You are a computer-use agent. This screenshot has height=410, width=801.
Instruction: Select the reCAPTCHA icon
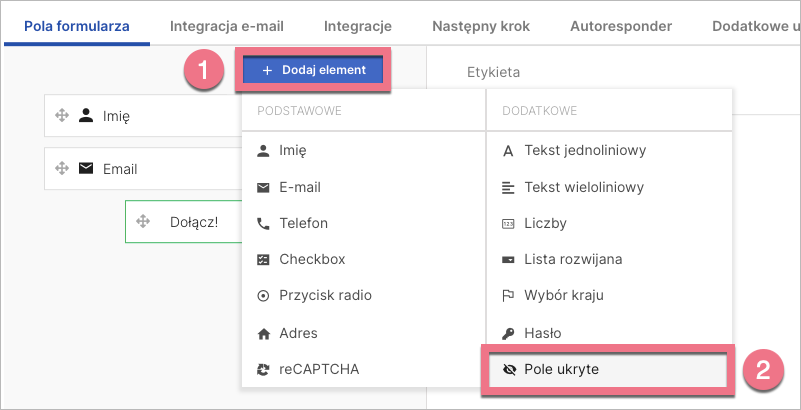tap(263, 369)
